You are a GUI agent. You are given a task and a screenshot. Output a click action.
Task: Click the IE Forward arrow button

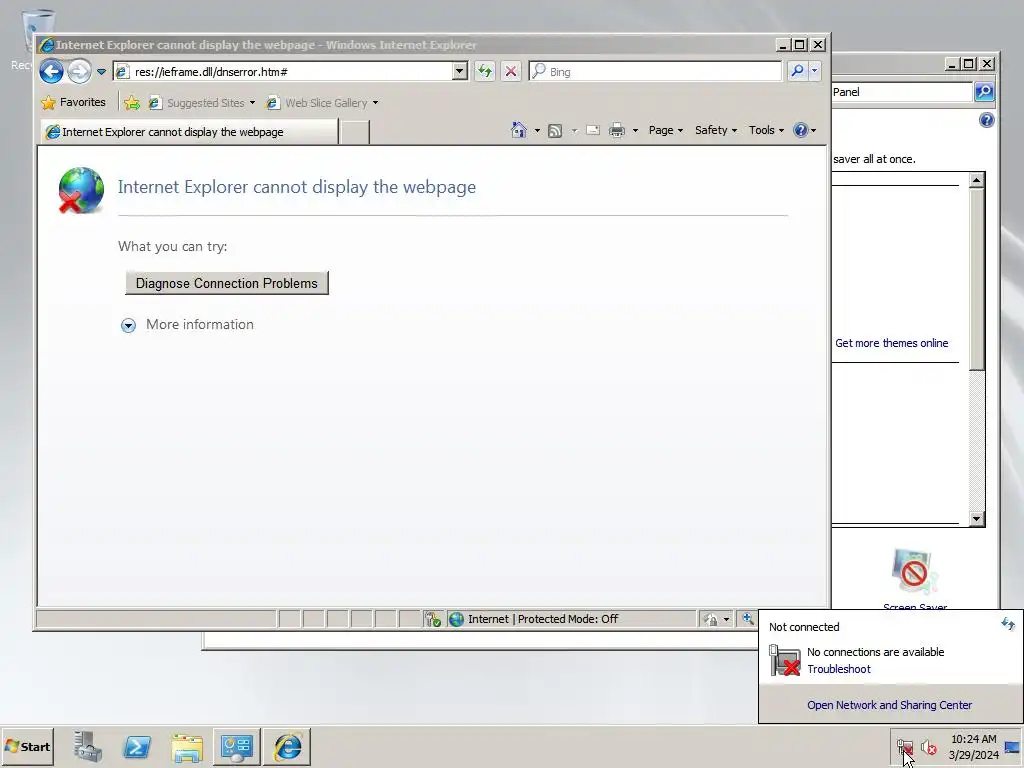(80, 71)
